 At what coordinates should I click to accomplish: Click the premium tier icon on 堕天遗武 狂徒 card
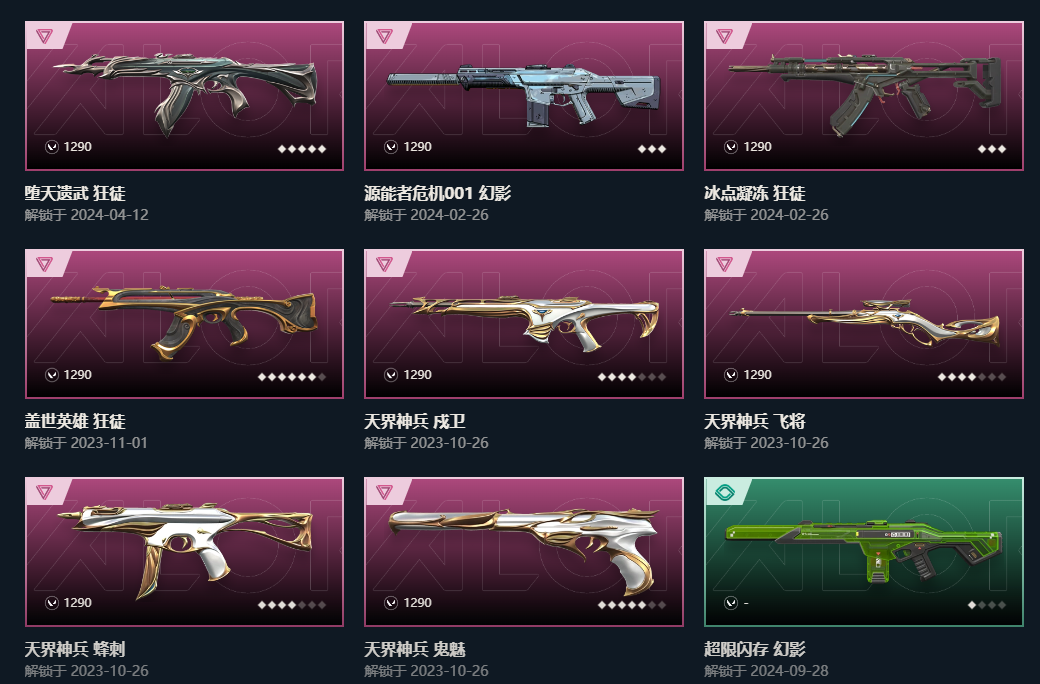(44, 36)
